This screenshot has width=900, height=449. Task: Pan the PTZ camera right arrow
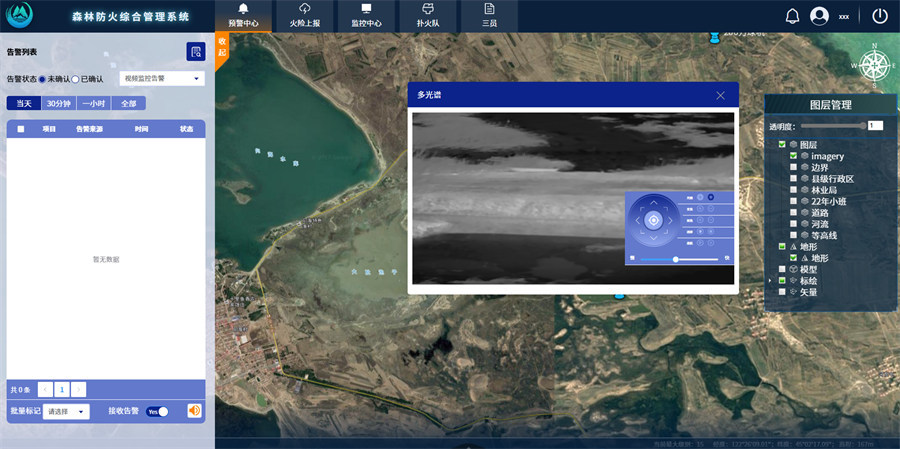(x=670, y=220)
